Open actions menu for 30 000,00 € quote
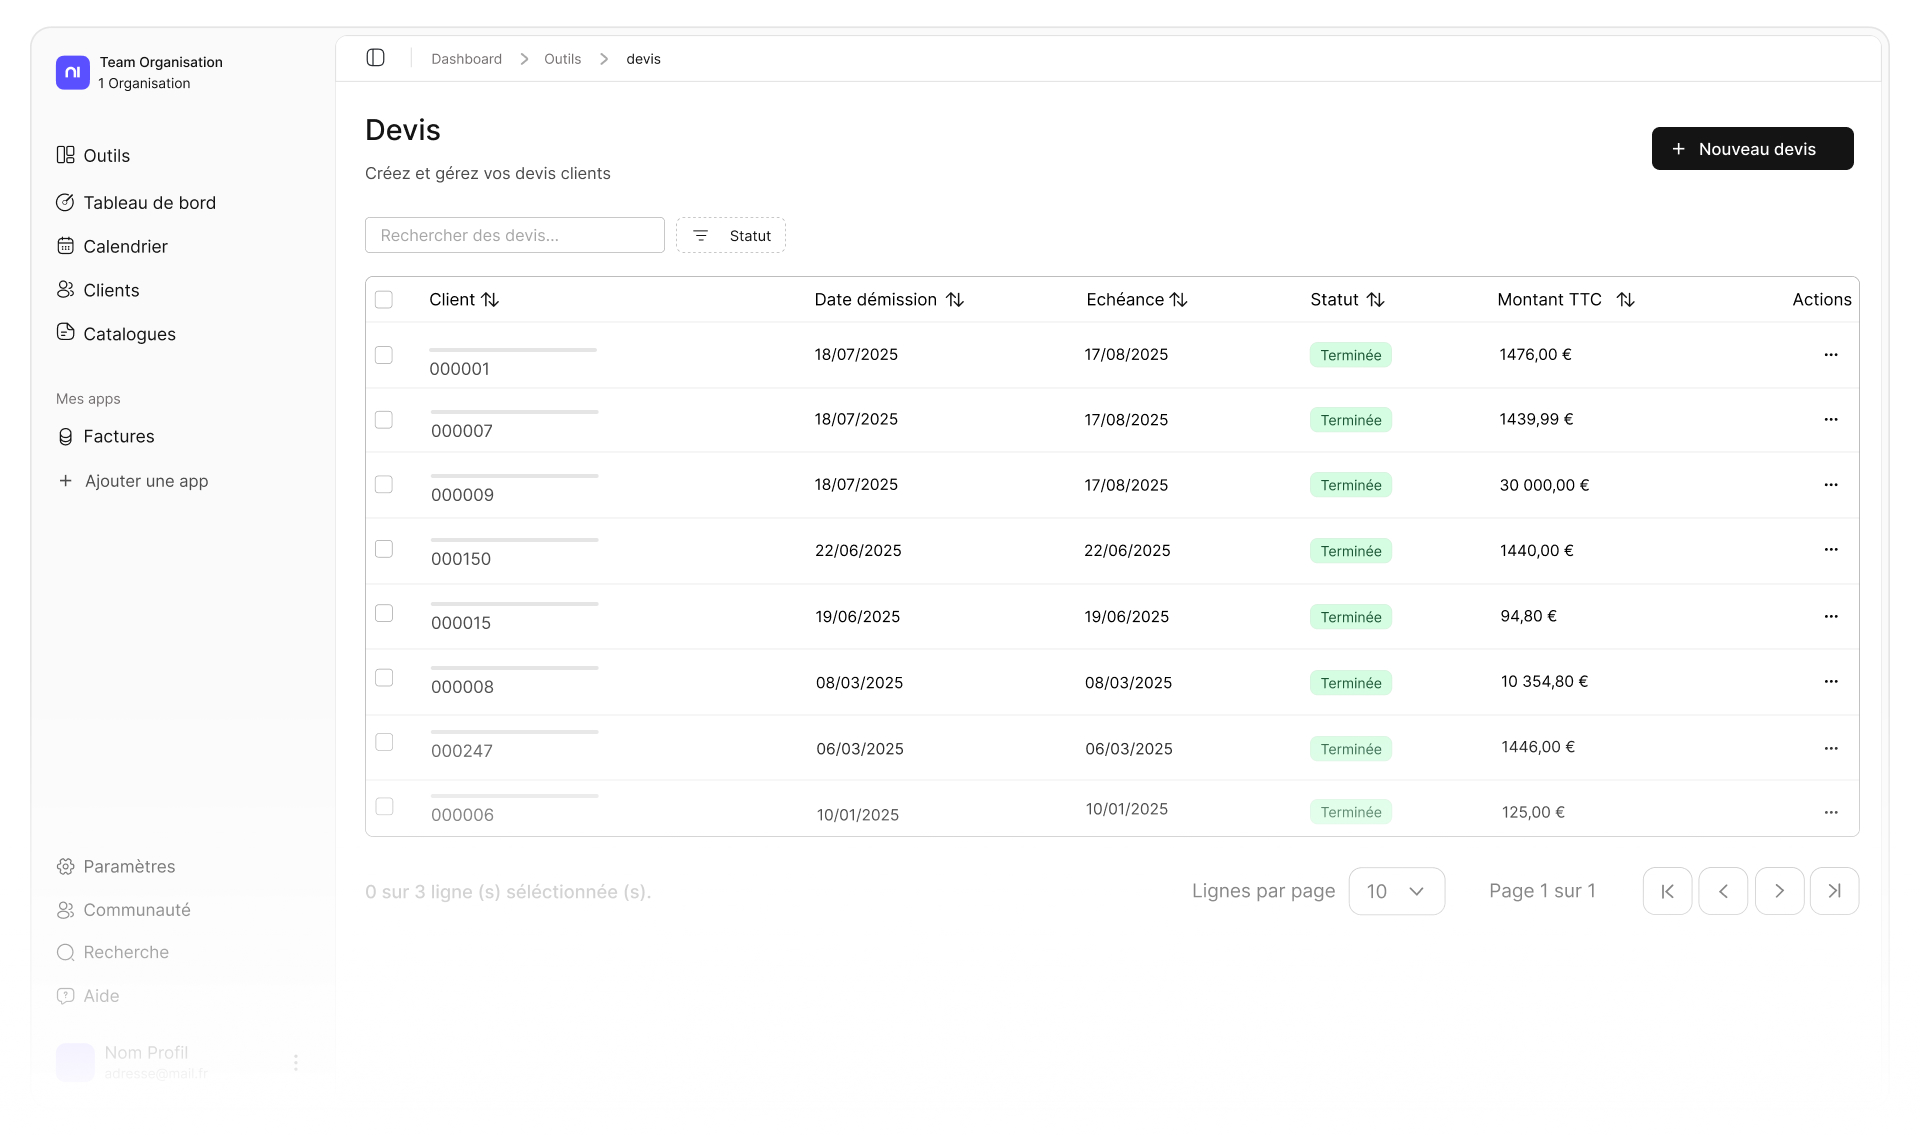1920x1135 pixels. pos(1830,485)
